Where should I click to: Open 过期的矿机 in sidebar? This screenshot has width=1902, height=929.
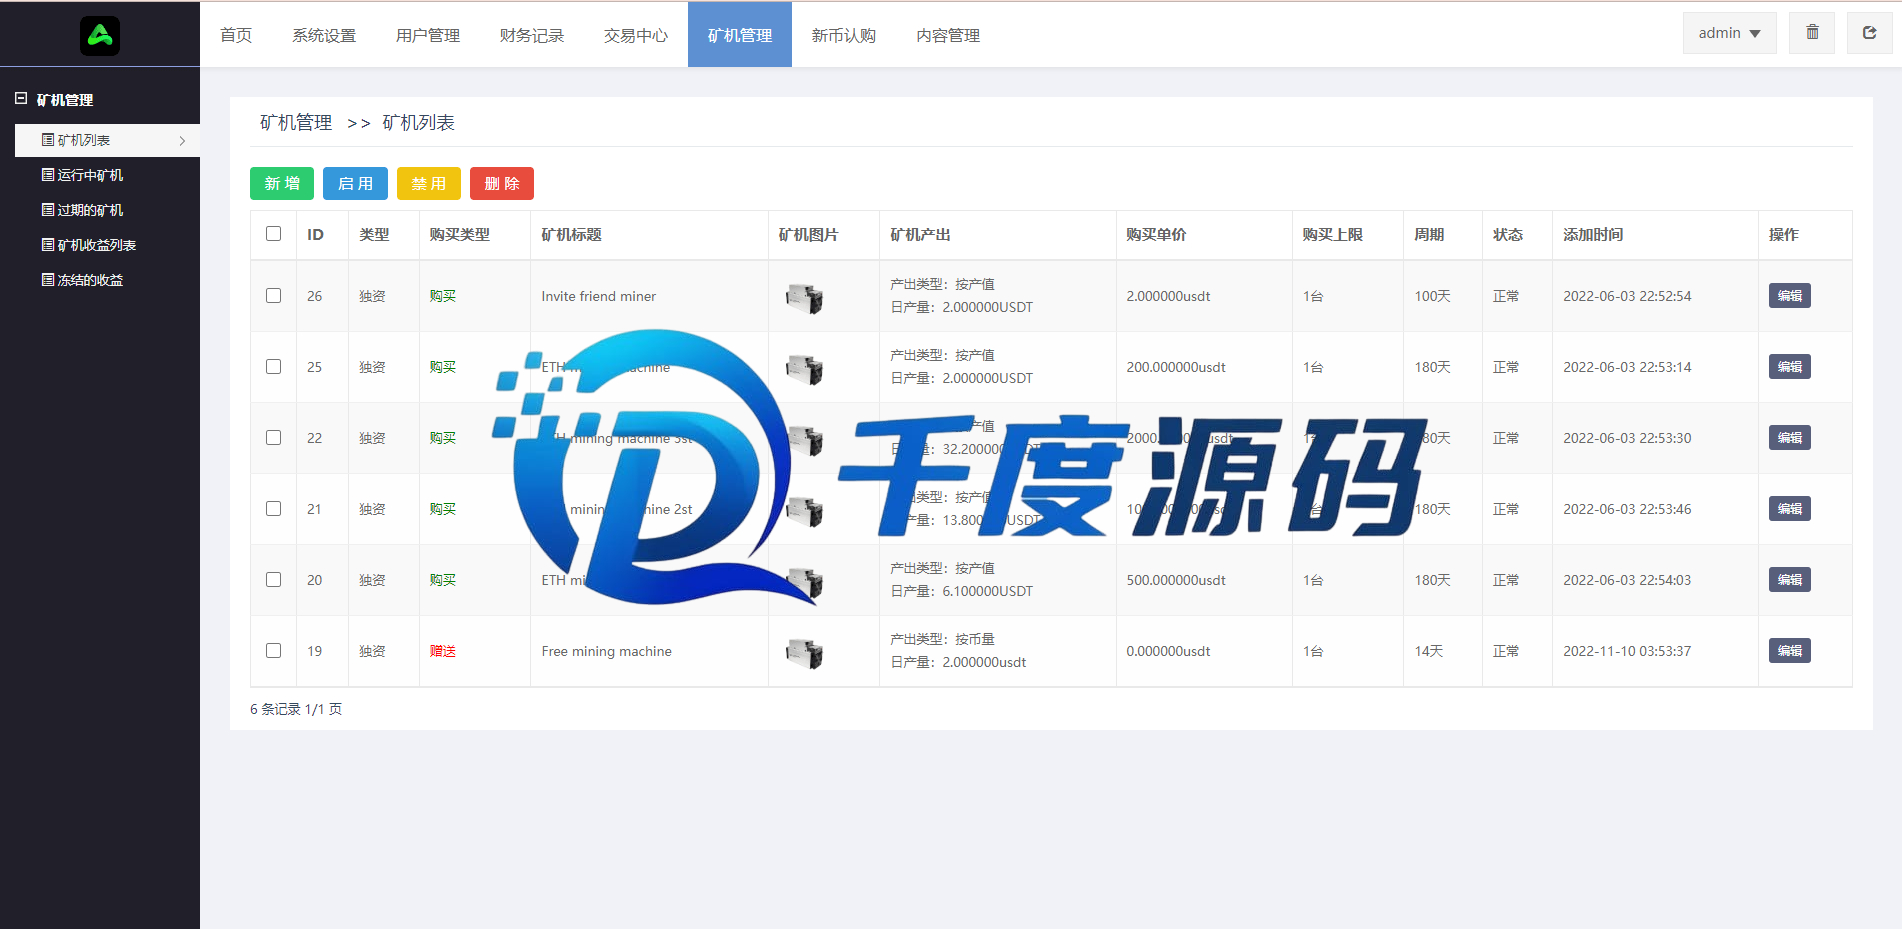[x=82, y=210]
